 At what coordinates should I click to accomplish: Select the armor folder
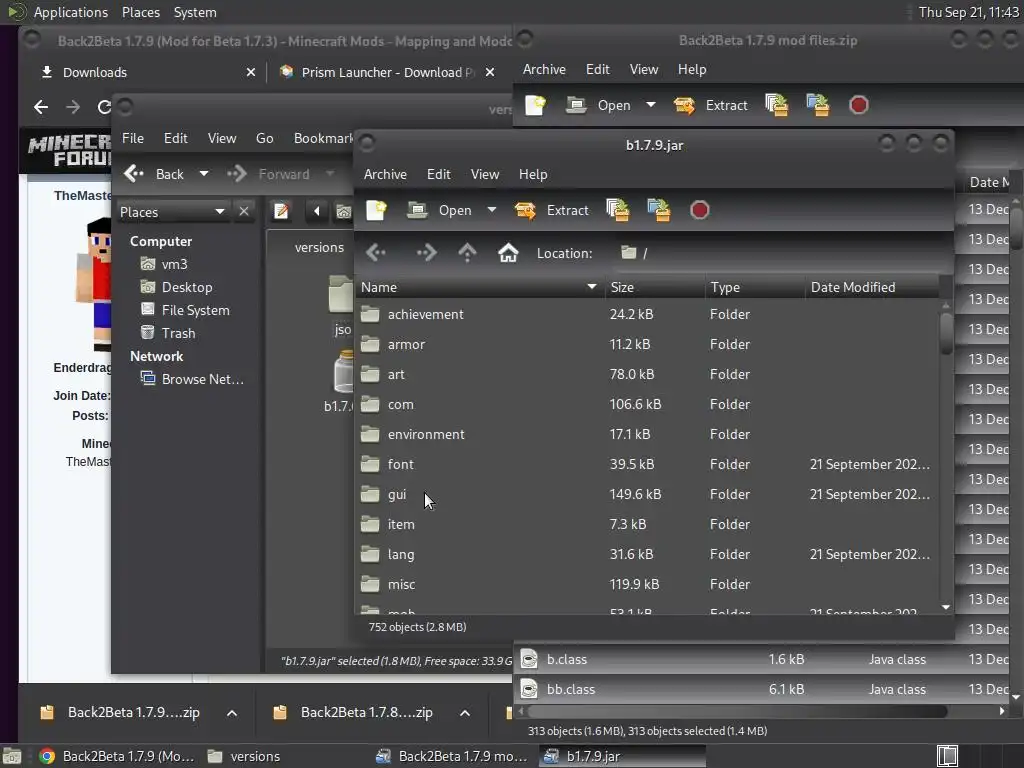tap(647, 344)
